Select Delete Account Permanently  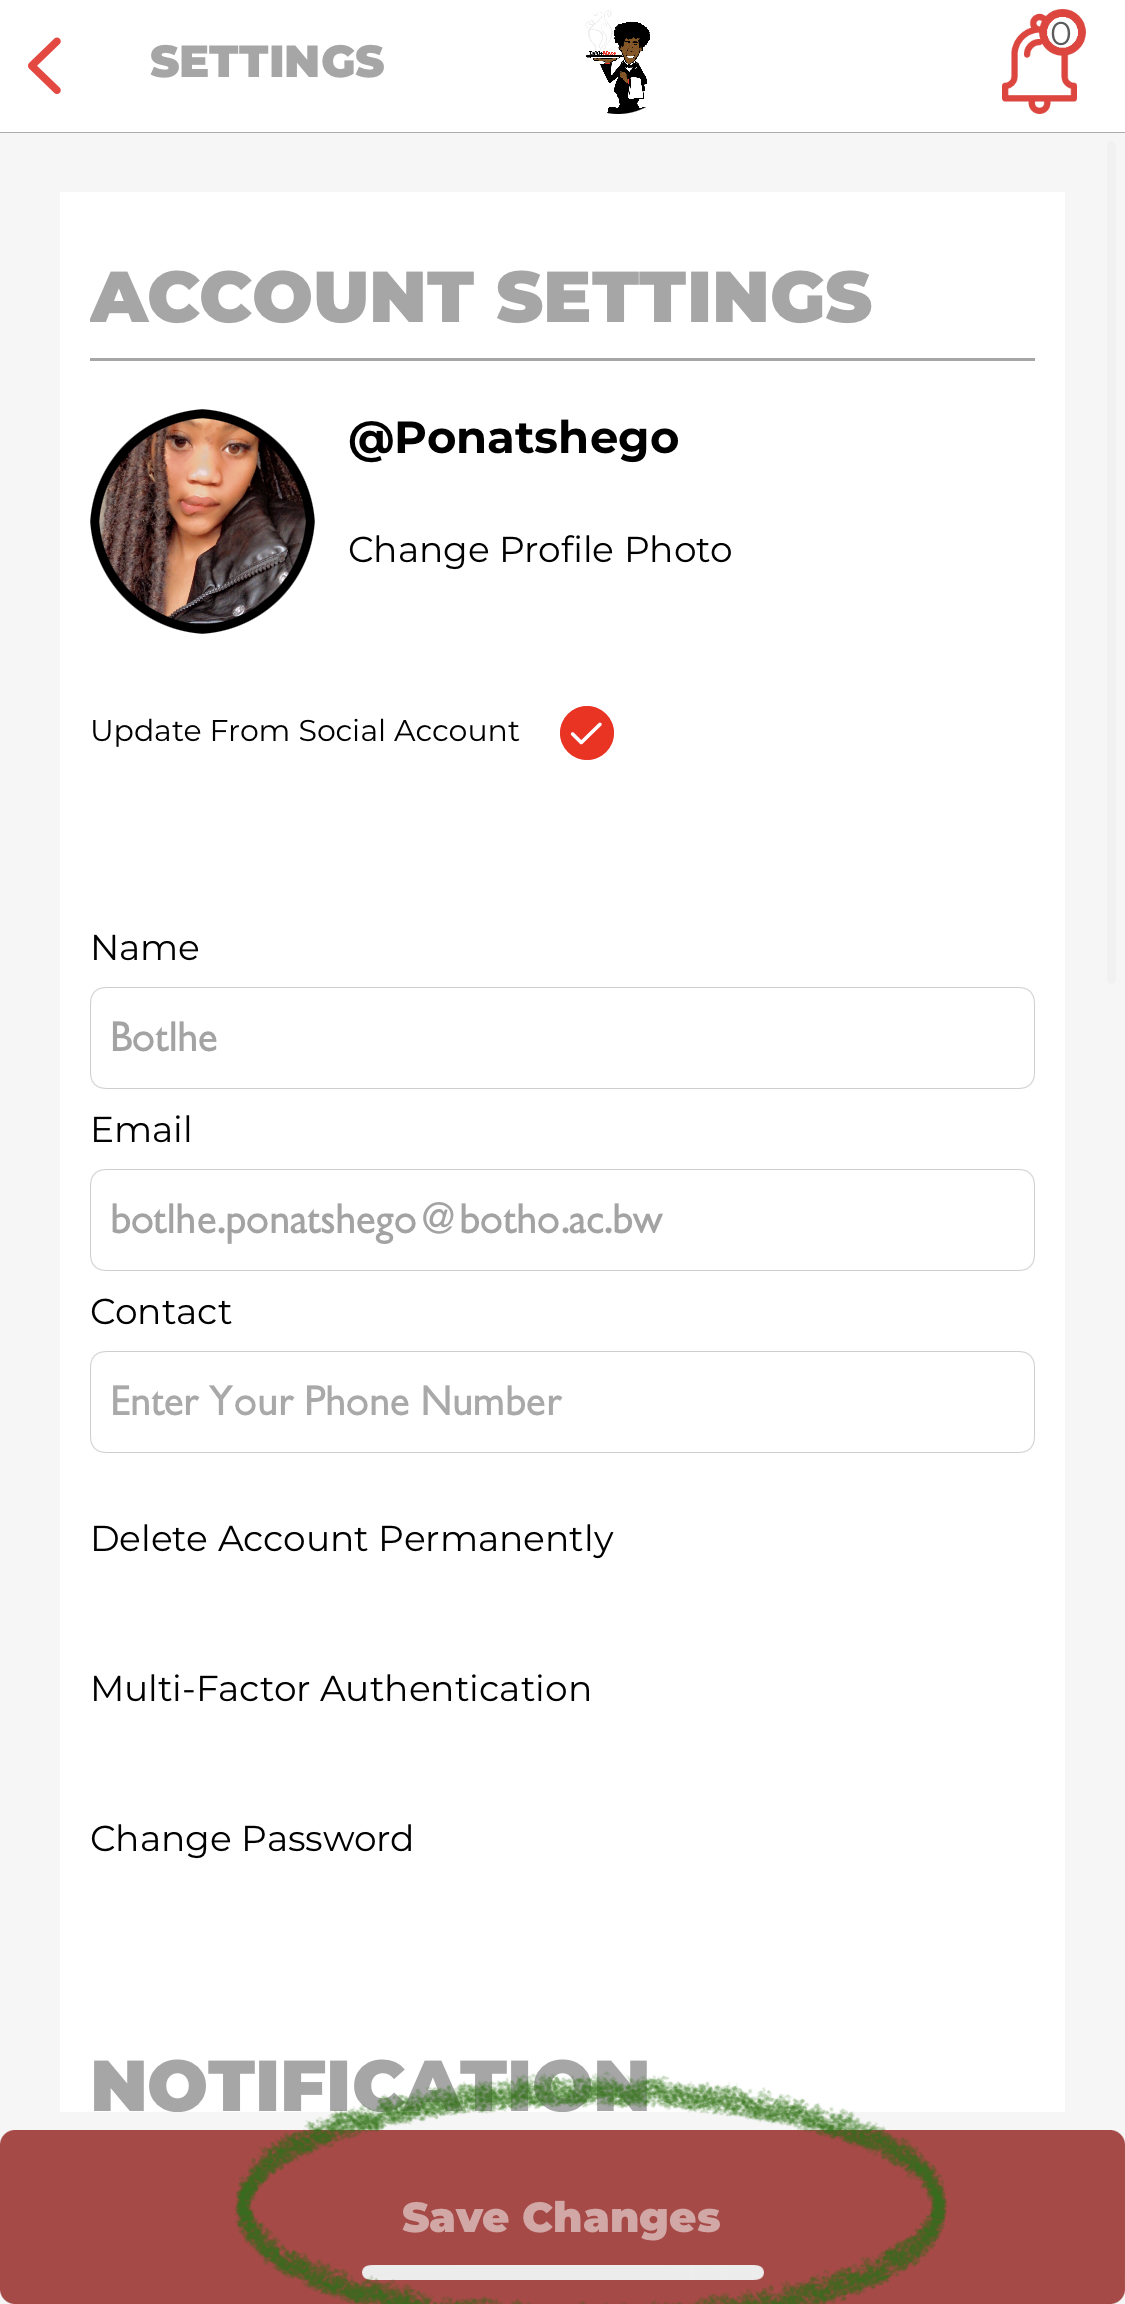[x=352, y=1539]
